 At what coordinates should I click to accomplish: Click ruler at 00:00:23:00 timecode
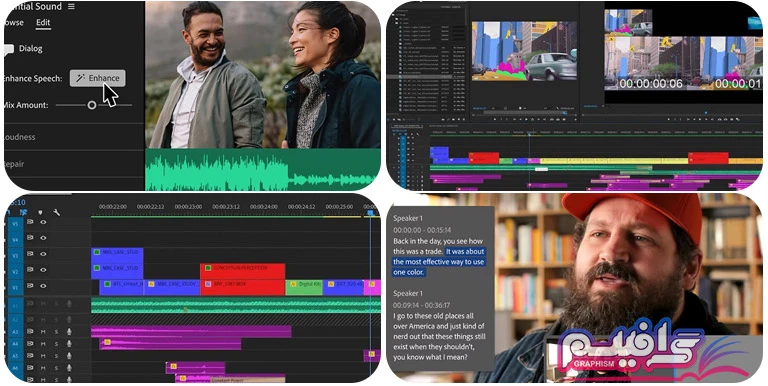click(188, 207)
